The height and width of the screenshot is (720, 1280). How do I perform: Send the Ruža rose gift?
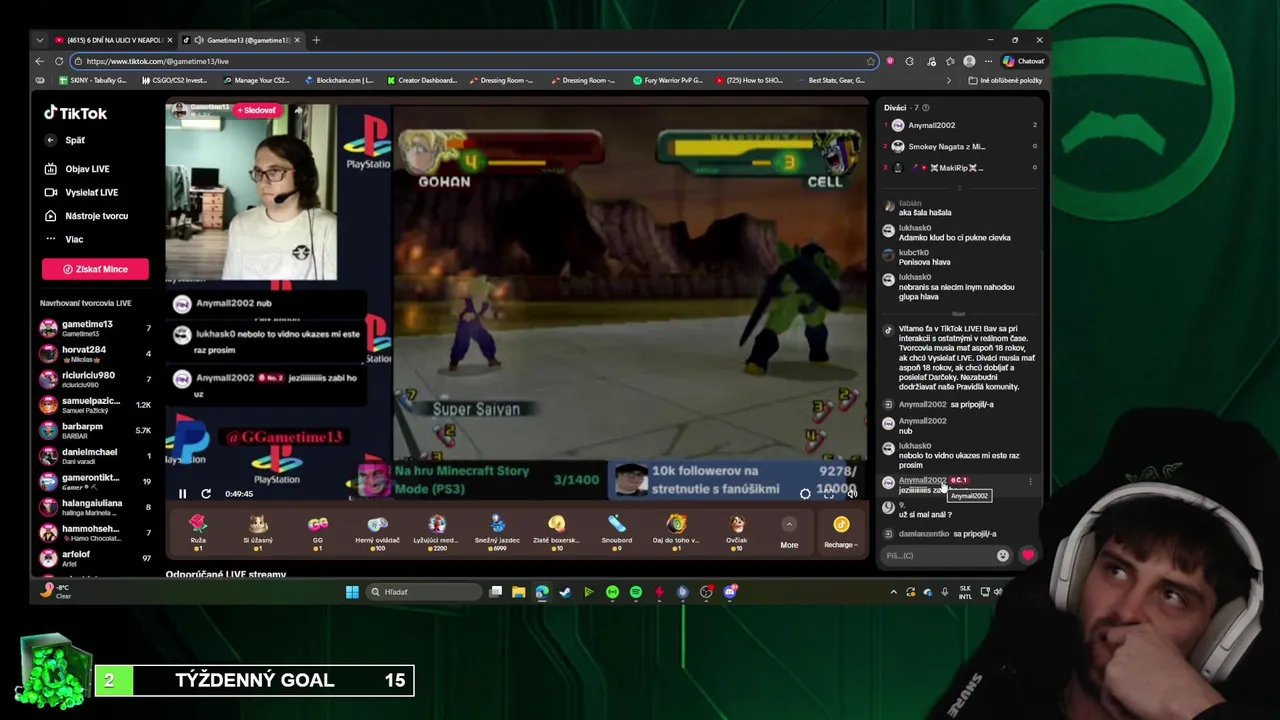click(198, 531)
